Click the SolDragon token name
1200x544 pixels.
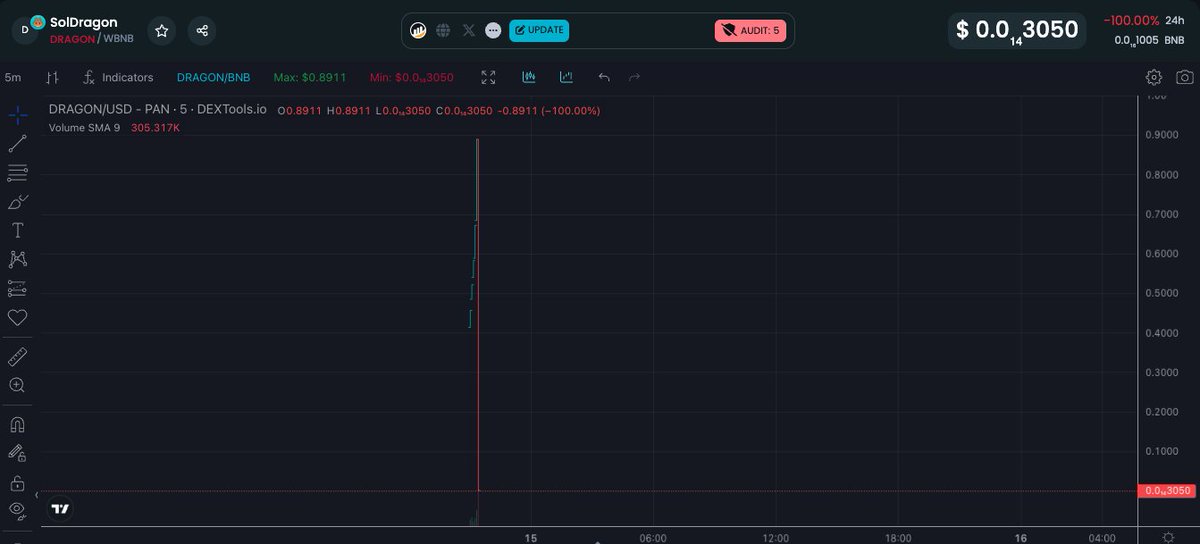pos(83,22)
